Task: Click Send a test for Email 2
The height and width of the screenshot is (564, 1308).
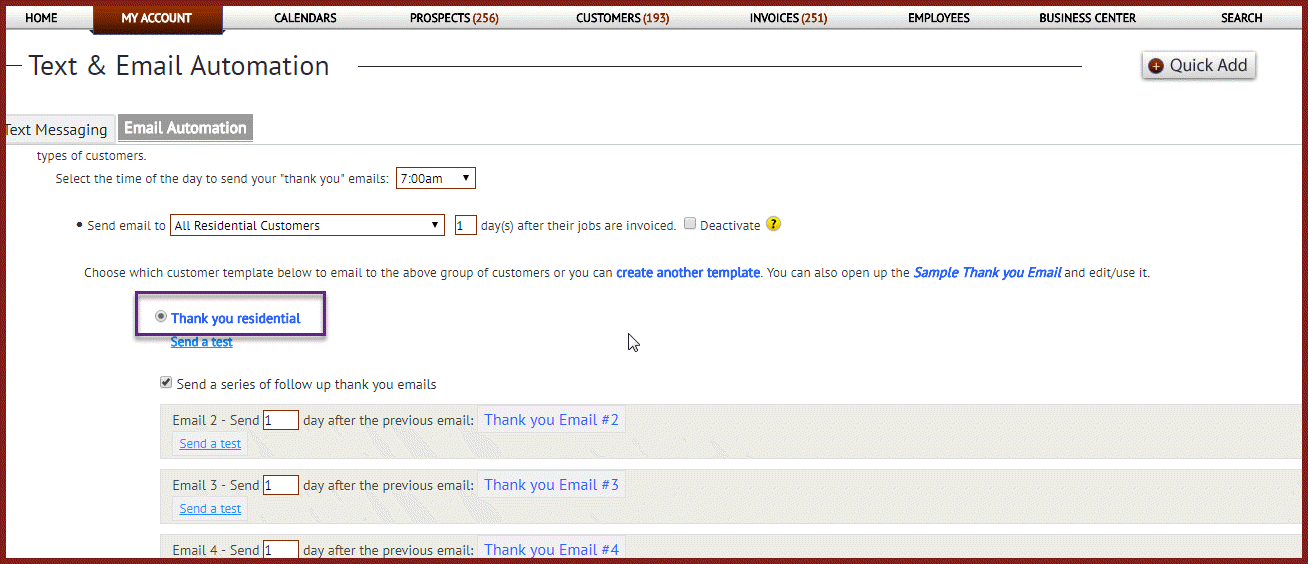Action: pos(210,443)
